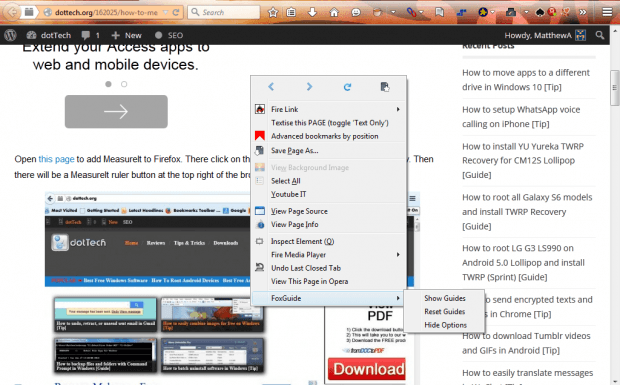
Task: Expand the FoxGuide submenu entry
Action: 329,298
